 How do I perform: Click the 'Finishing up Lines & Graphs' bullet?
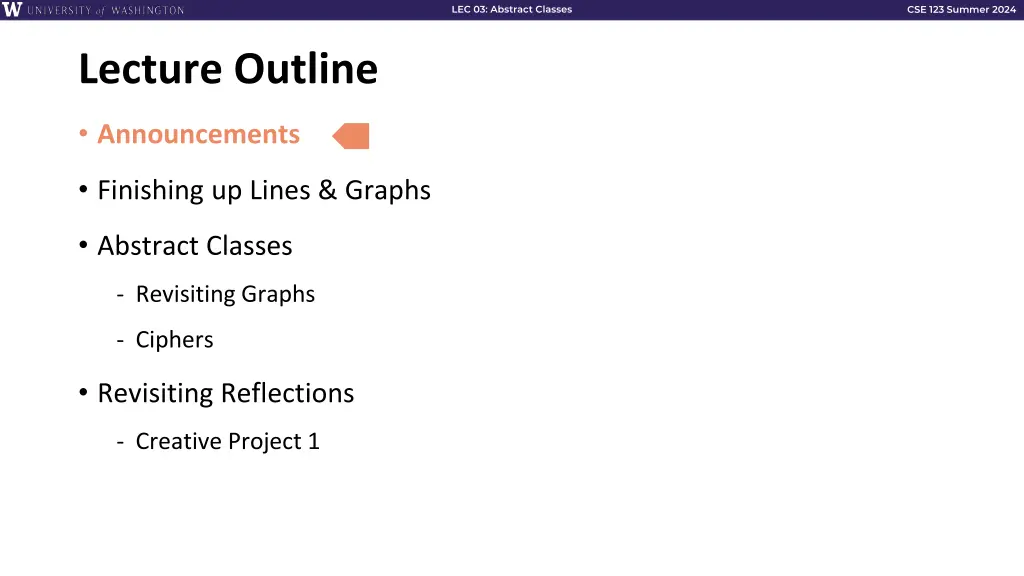pyautogui.click(x=264, y=190)
